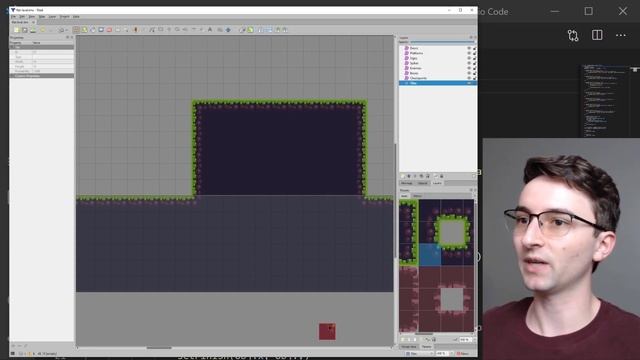Open the File menu

13,17
